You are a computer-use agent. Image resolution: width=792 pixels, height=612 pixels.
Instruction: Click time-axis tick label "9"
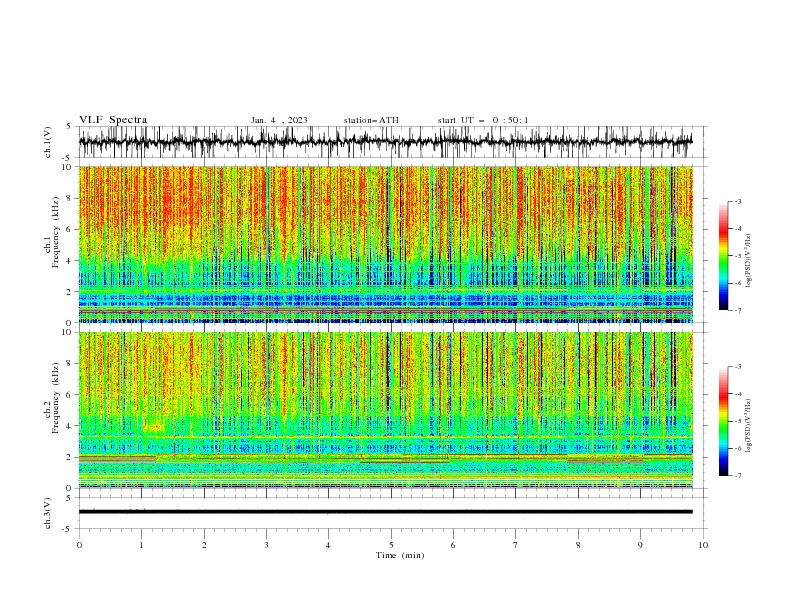coord(640,545)
